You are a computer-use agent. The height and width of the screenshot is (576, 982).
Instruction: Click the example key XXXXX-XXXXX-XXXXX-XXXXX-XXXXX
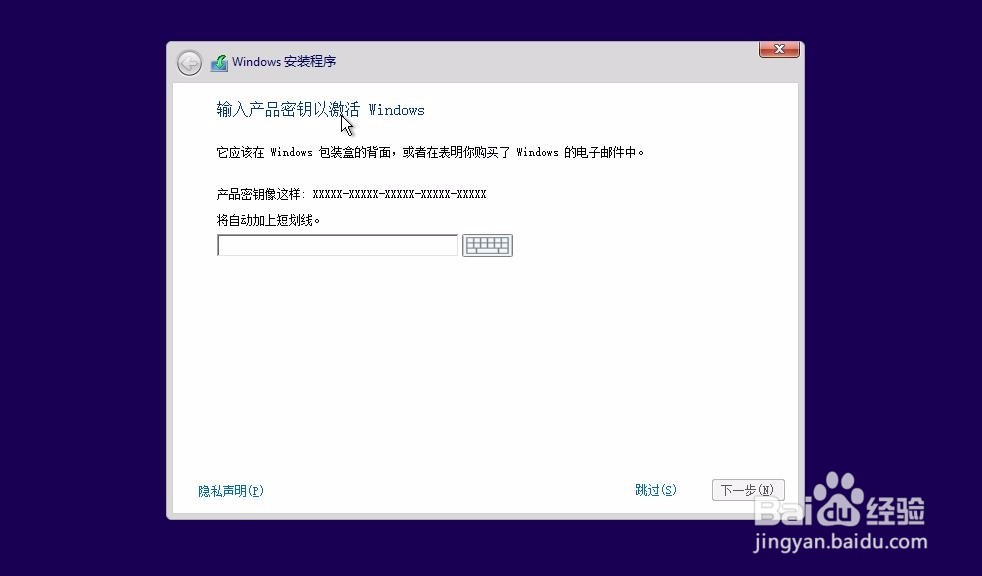click(400, 194)
